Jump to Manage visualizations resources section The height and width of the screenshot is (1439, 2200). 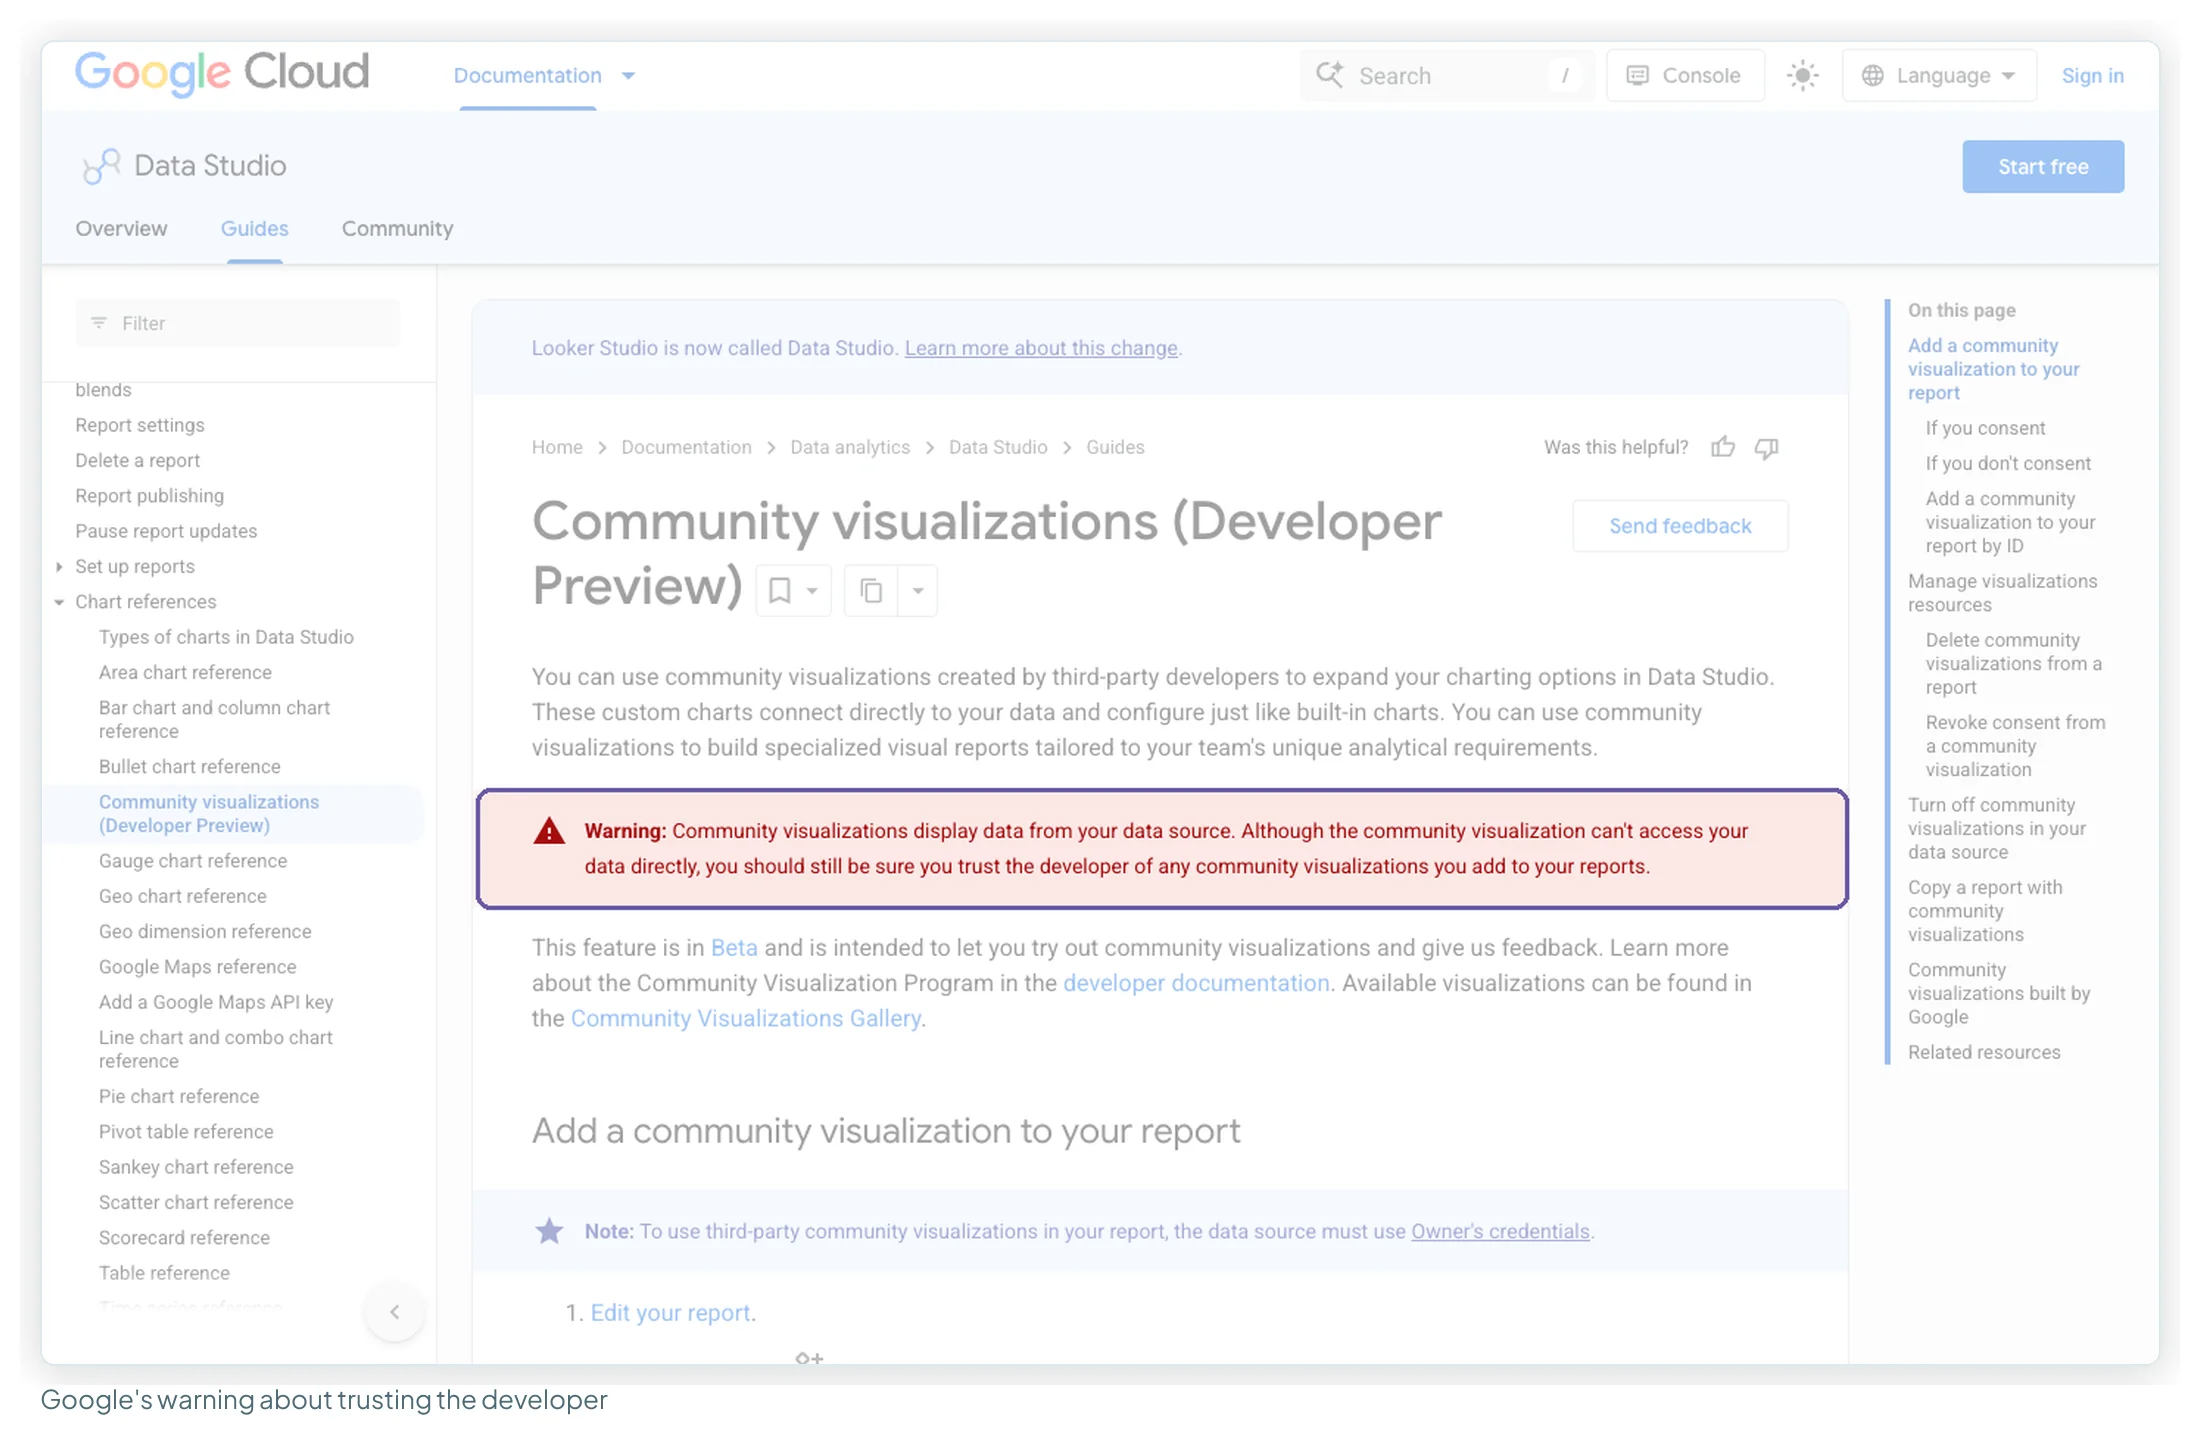[x=2002, y=593]
